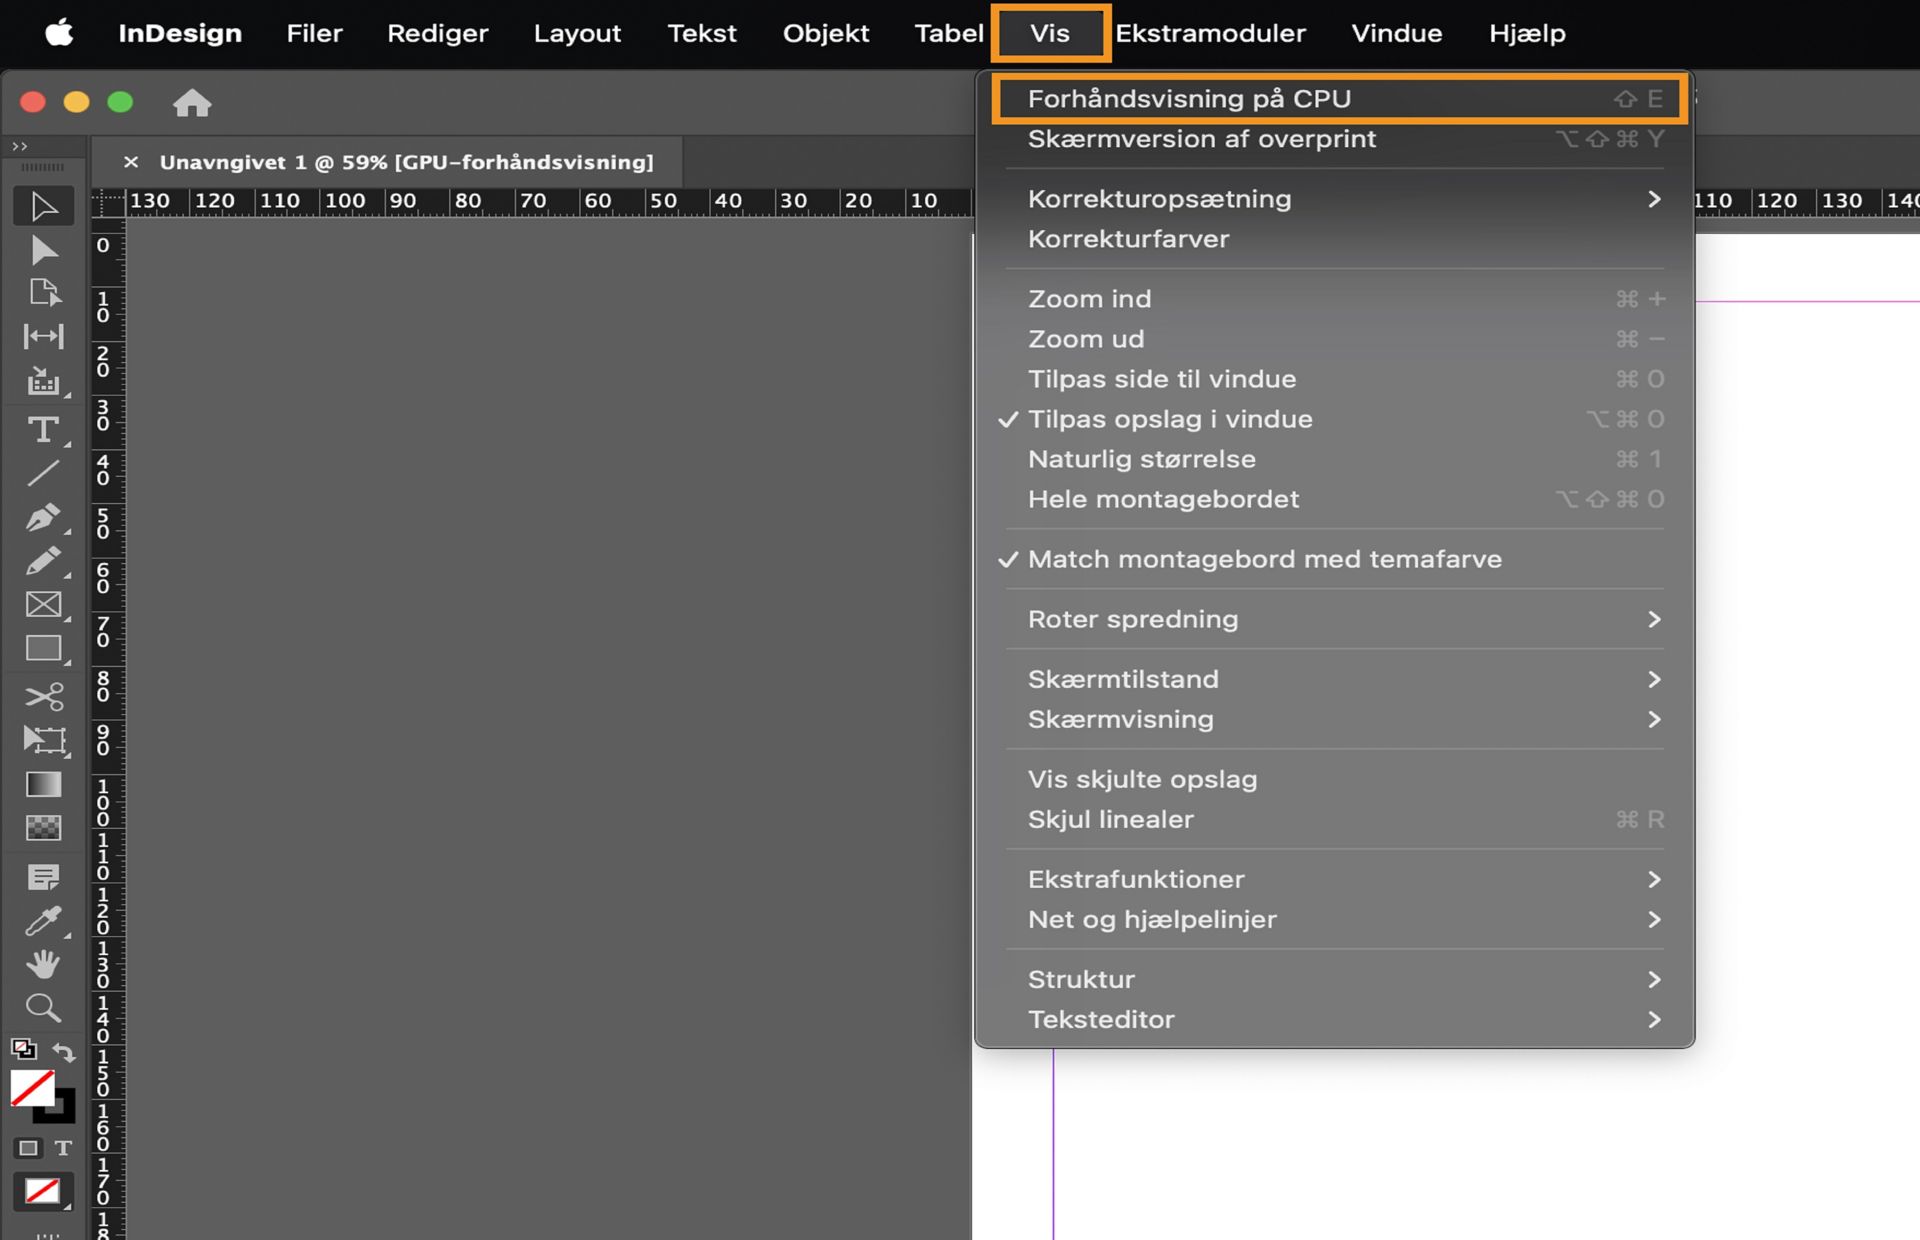Open the Ekstramoduler menu

tap(1210, 33)
